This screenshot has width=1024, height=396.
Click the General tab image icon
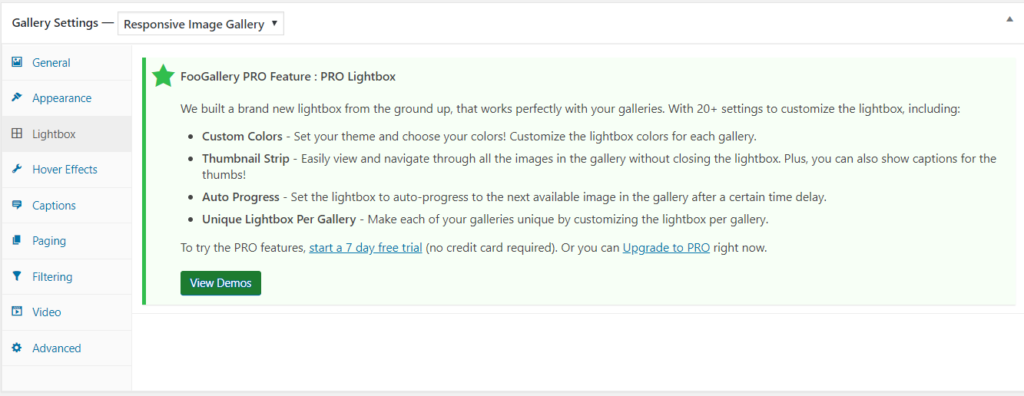pyautogui.click(x=17, y=63)
